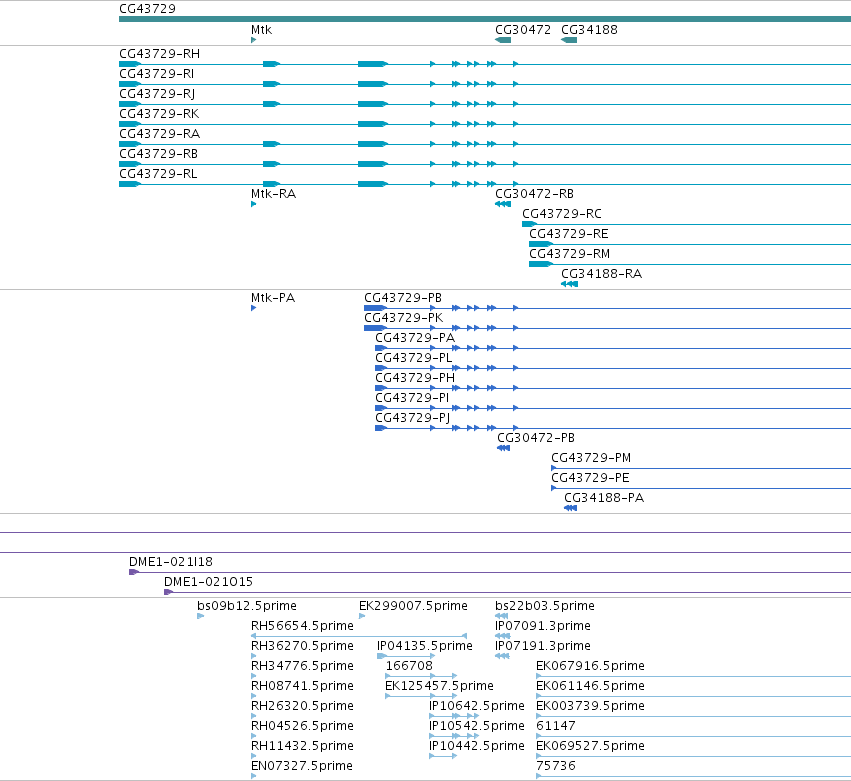The image size is (851, 781).
Task: Select the CG43729-RA transcript label
Action: 160,134
